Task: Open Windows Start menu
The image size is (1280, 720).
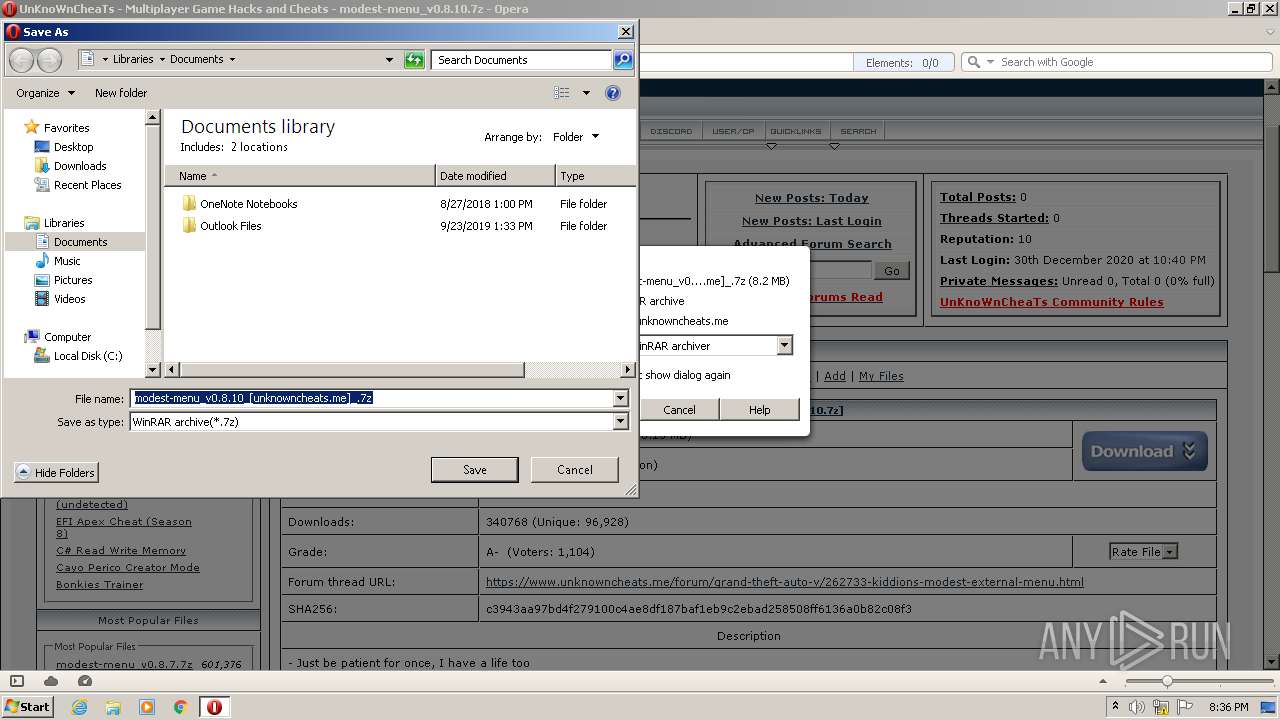Action: (x=28, y=706)
